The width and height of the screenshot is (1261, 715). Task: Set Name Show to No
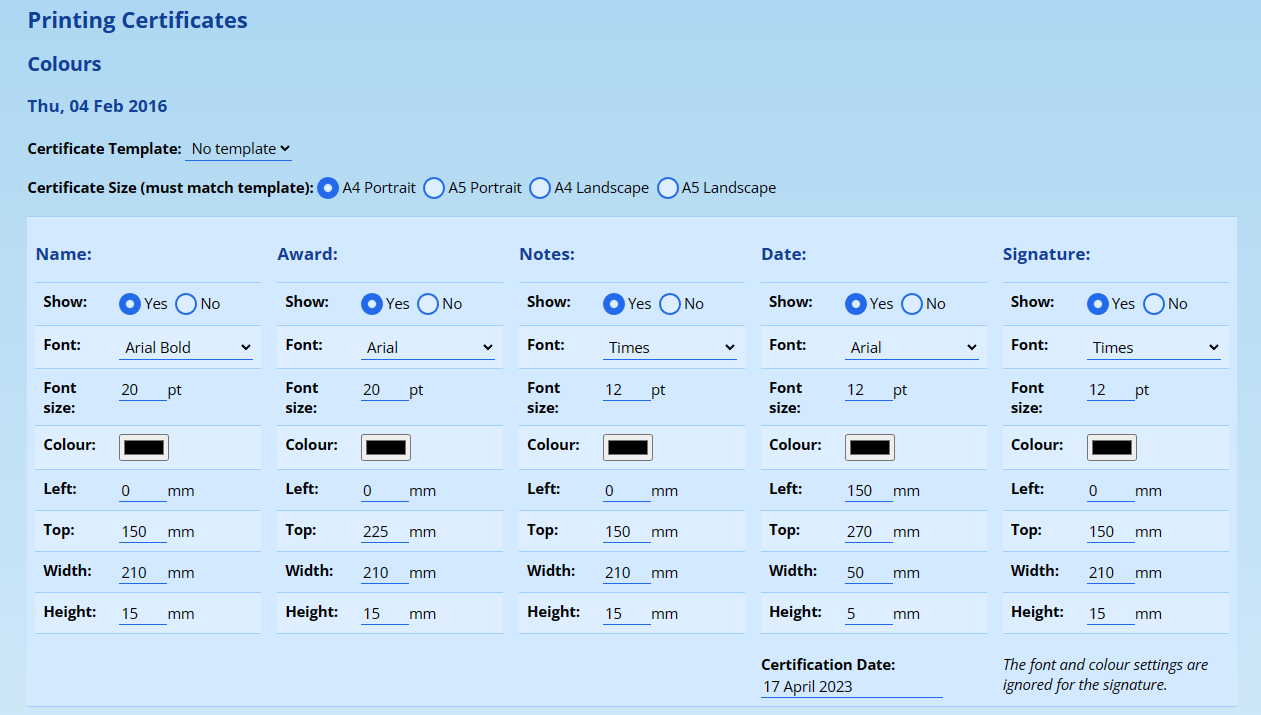click(186, 304)
